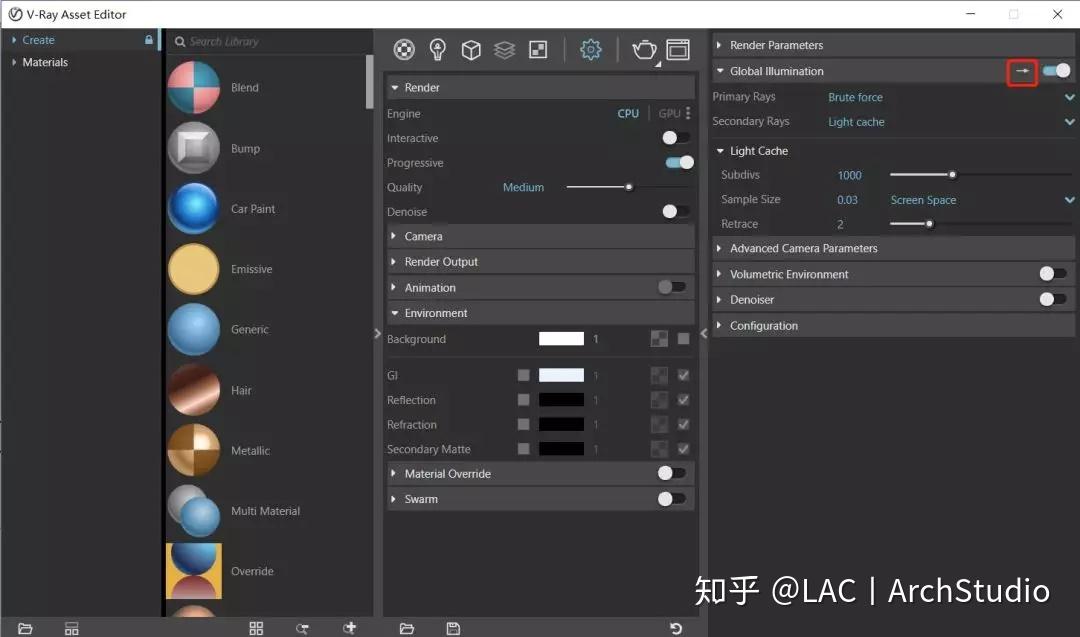Start a render with the teapot icon
Screen dimensions: 1080x637
point(644,50)
